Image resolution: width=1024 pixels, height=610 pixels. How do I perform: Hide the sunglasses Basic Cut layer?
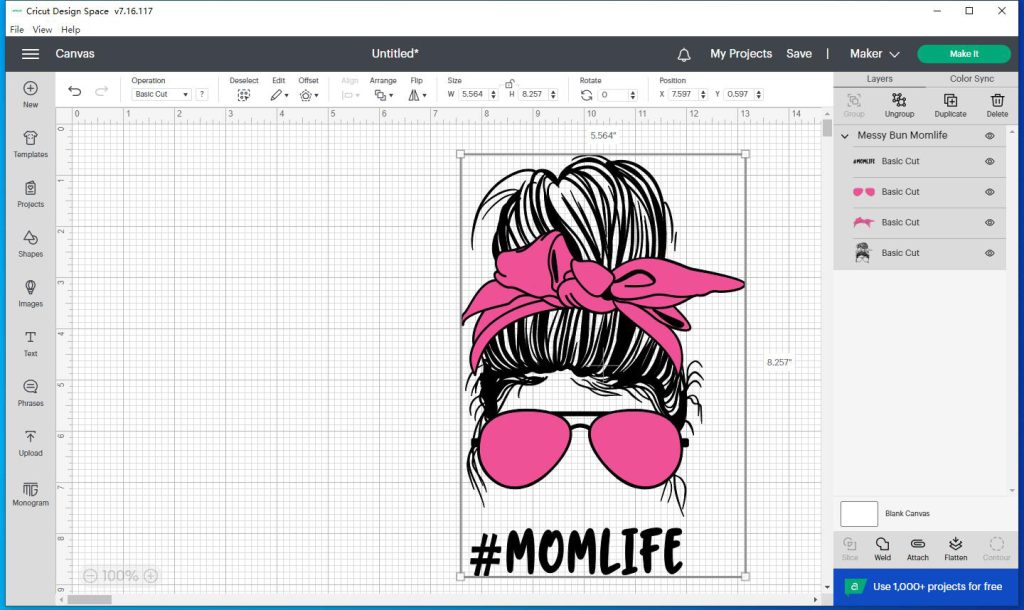tap(991, 191)
